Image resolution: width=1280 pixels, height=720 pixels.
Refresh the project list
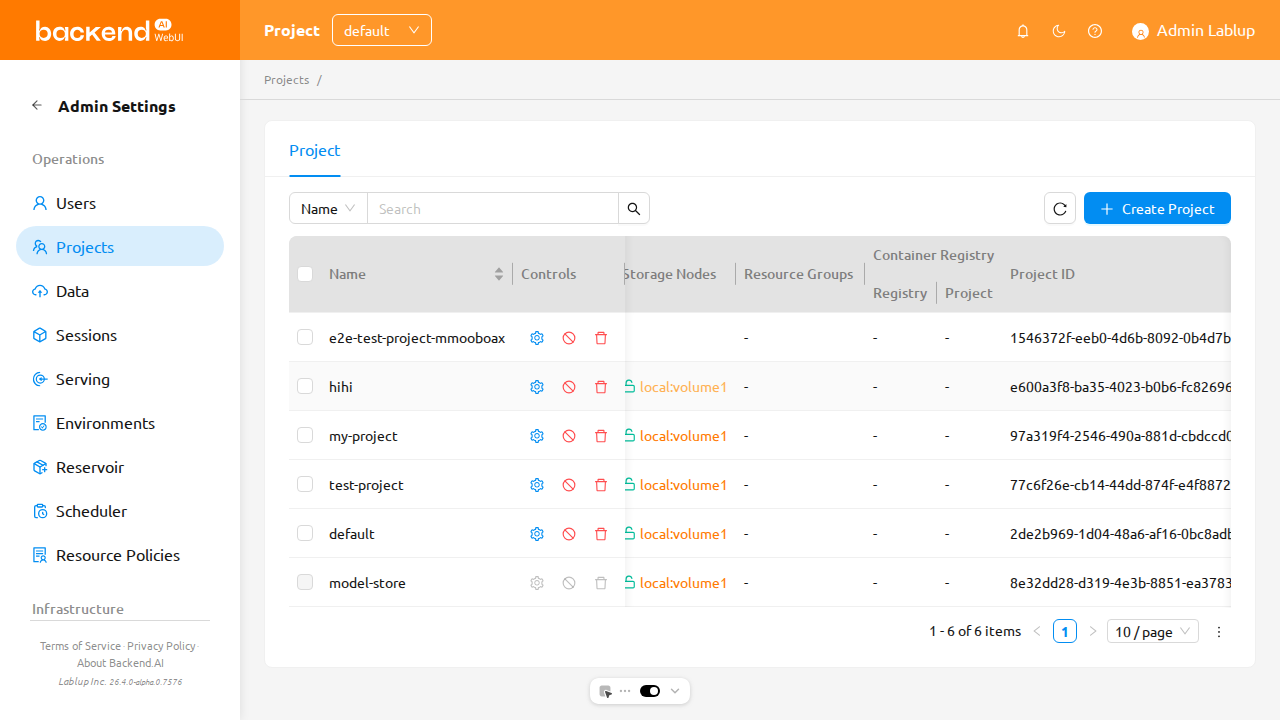1060,209
